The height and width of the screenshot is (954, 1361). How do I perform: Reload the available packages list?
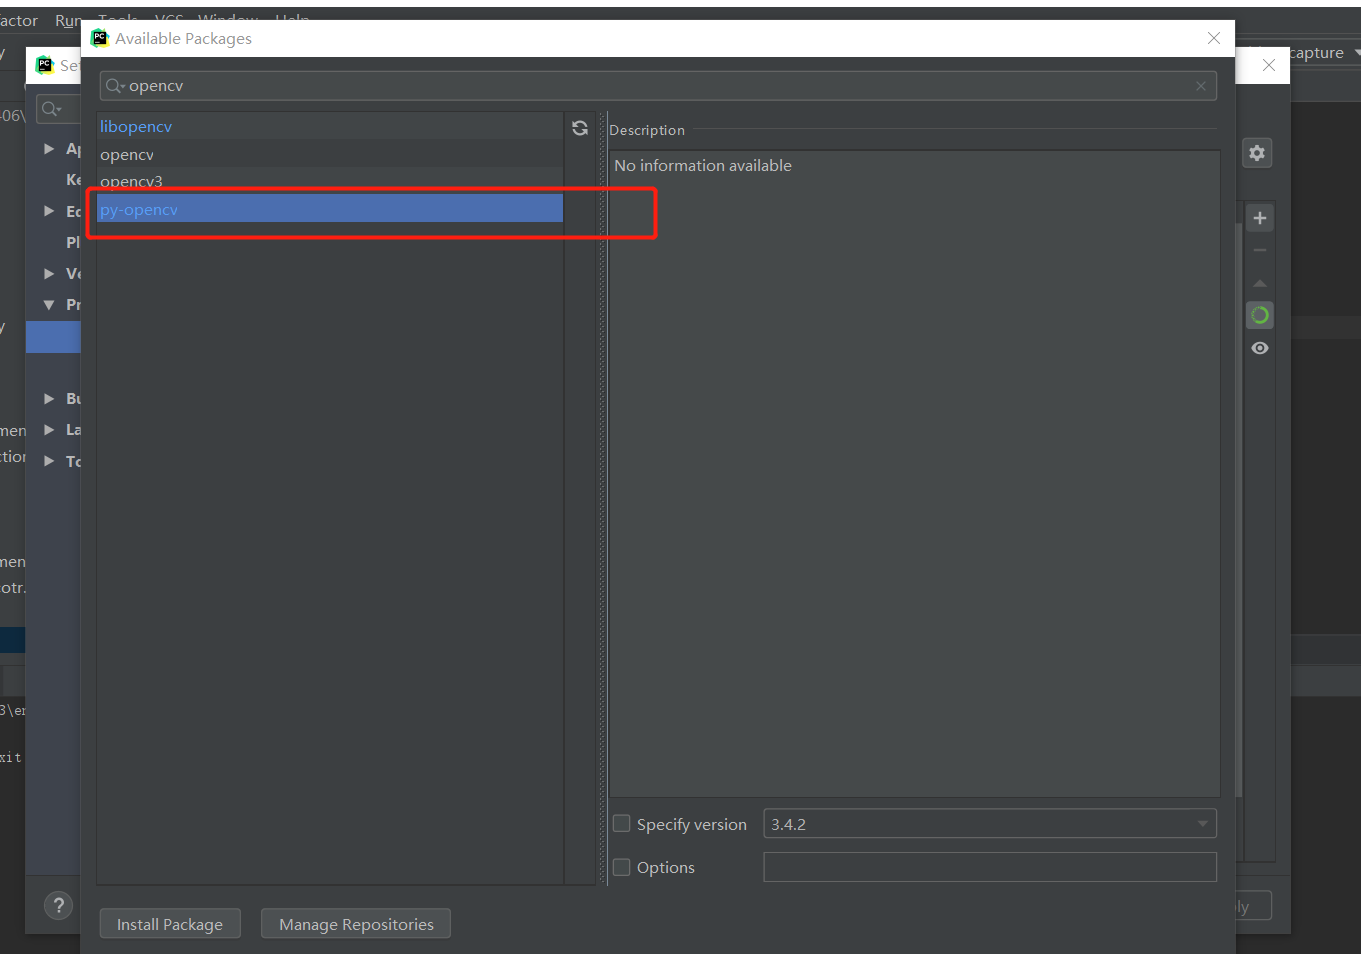(580, 128)
